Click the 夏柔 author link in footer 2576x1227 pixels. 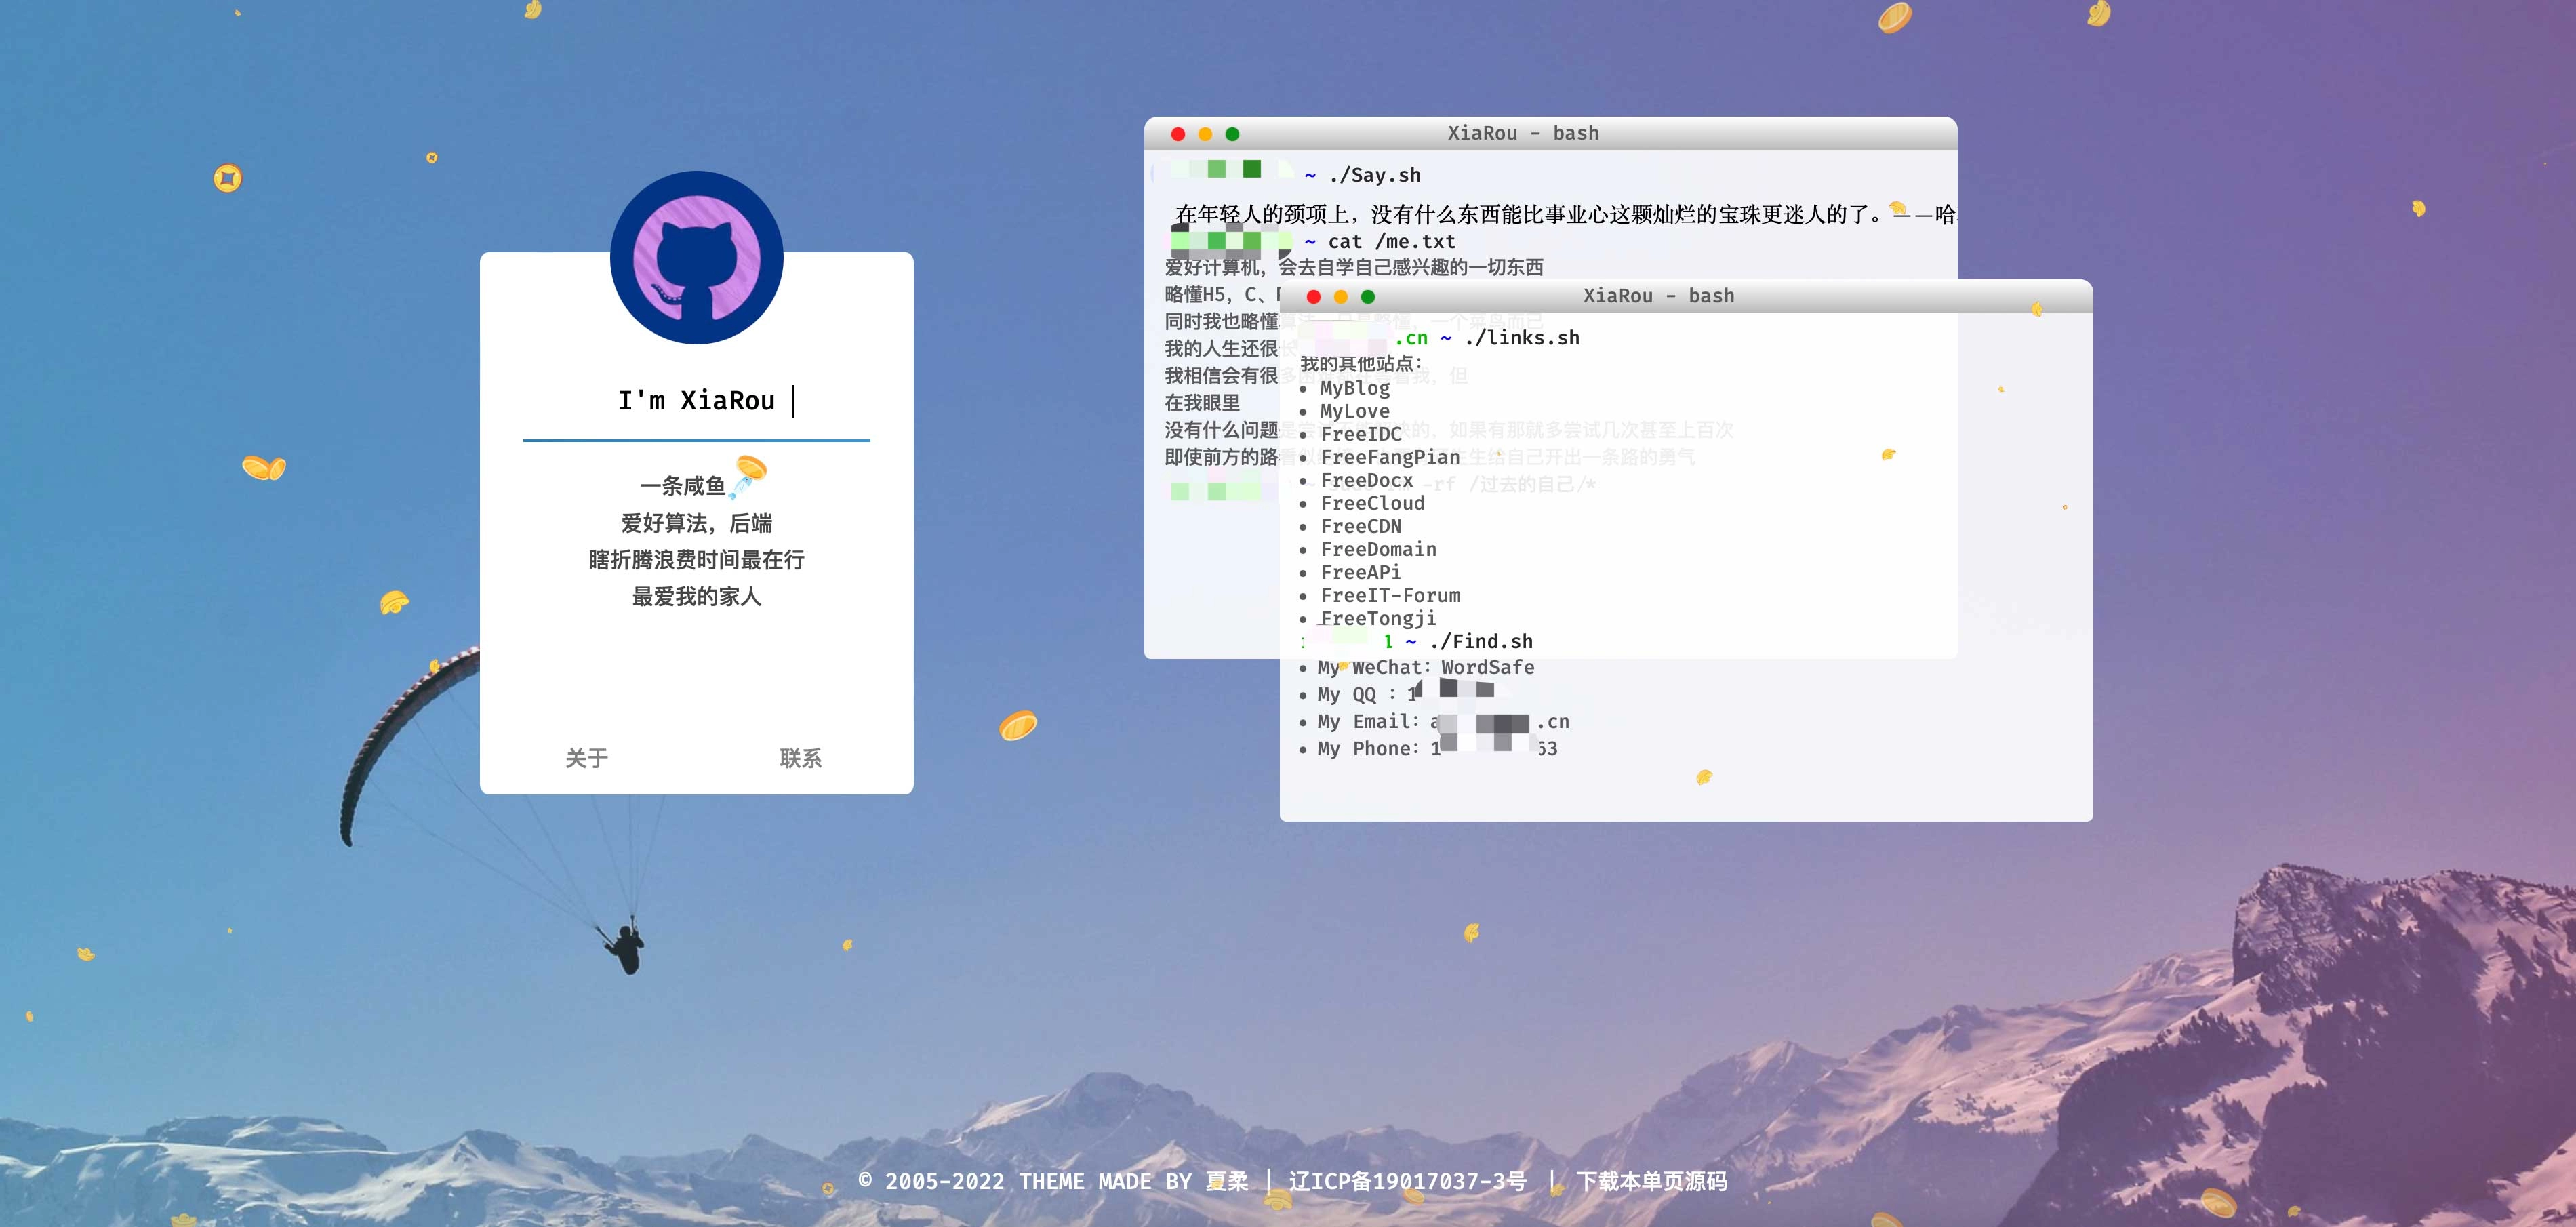1227,1181
